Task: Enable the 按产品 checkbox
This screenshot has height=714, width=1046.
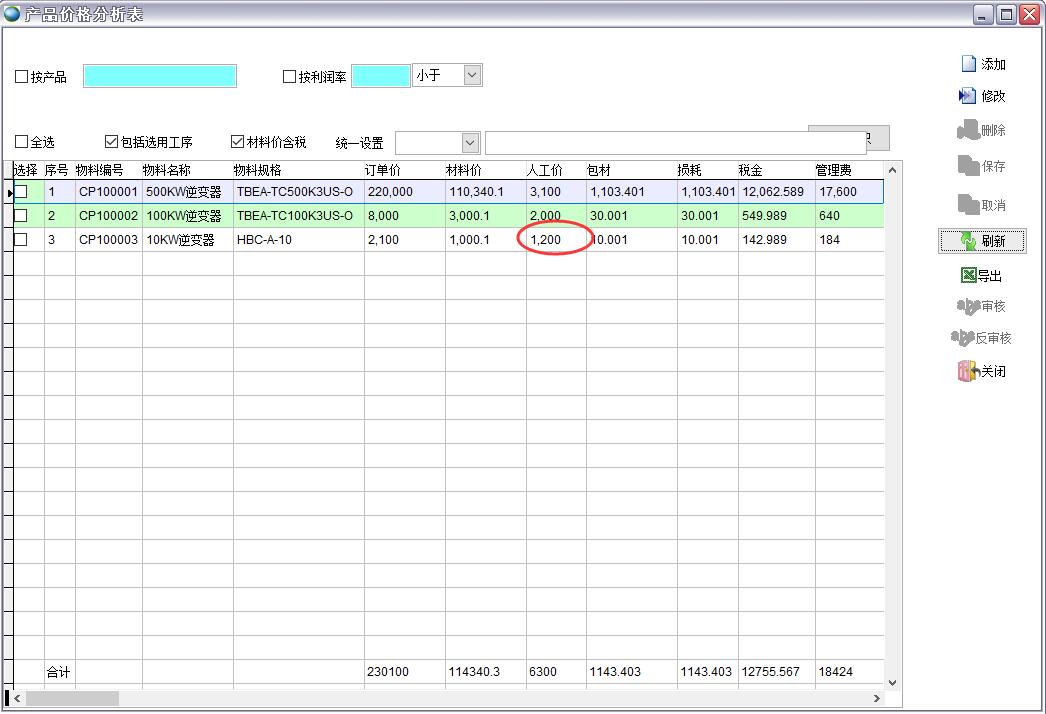Action: pos(22,77)
